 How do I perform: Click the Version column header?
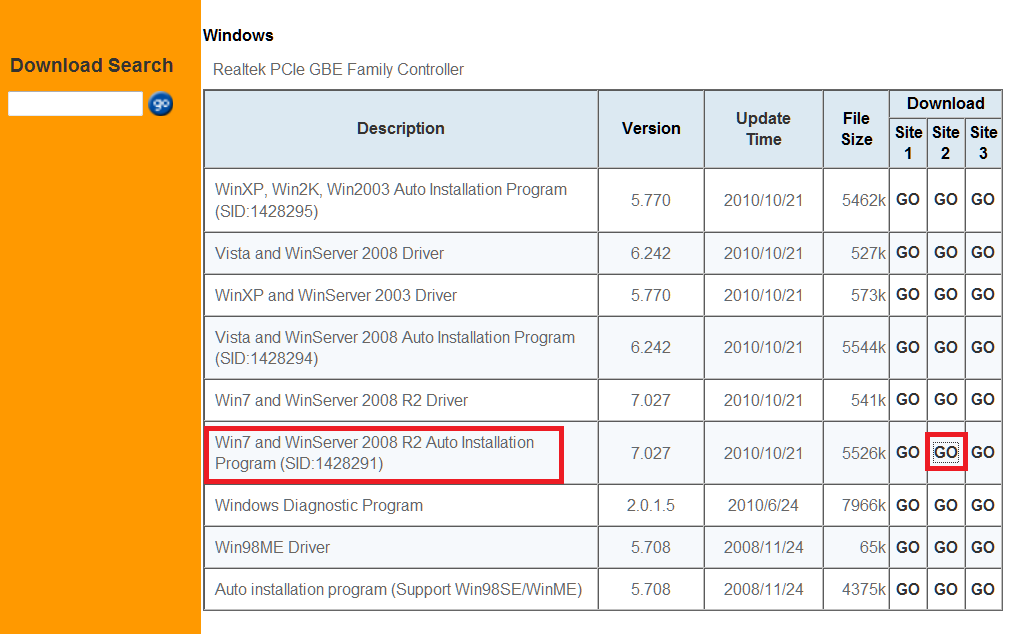coord(651,129)
